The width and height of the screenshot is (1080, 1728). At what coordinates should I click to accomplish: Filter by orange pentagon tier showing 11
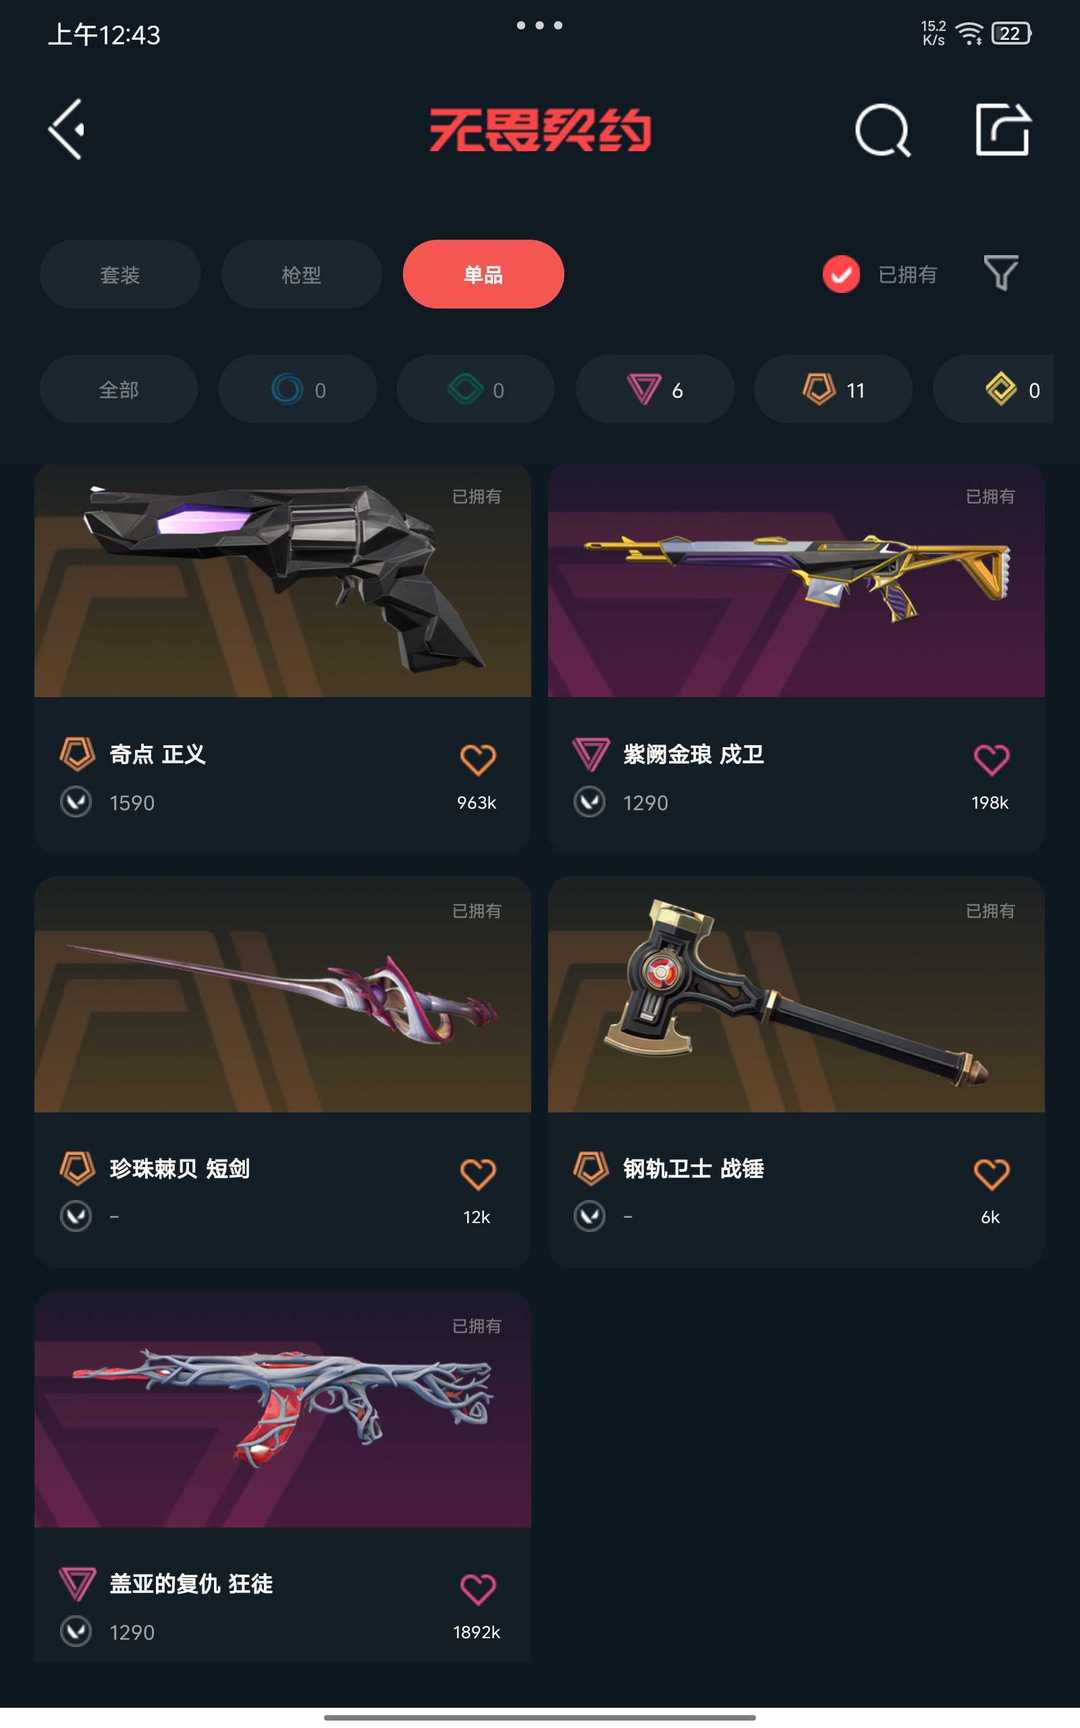pyautogui.click(x=833, y=389)
